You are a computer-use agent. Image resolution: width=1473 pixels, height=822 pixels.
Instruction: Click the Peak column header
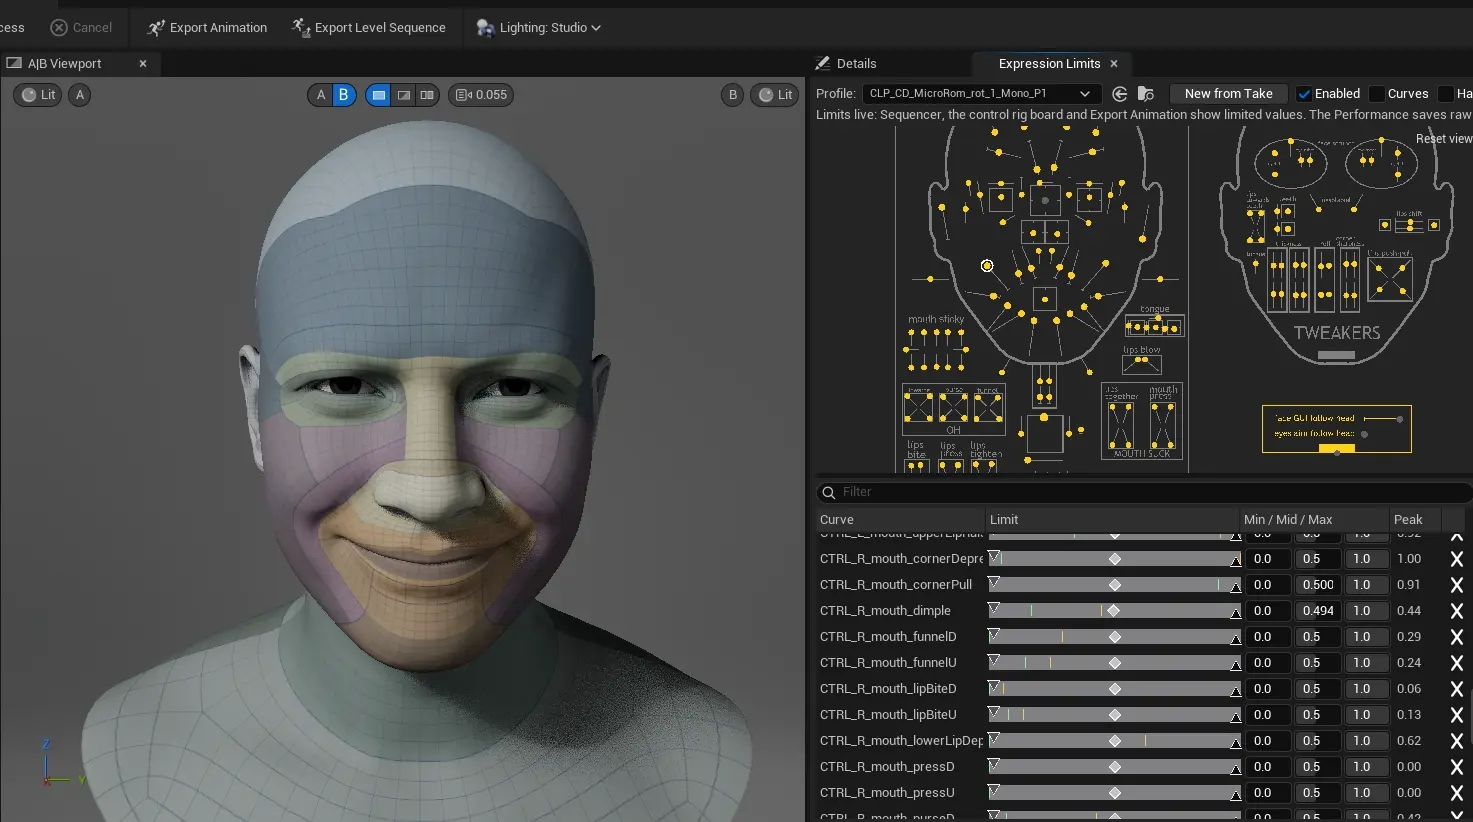[x=1408, y=520]
